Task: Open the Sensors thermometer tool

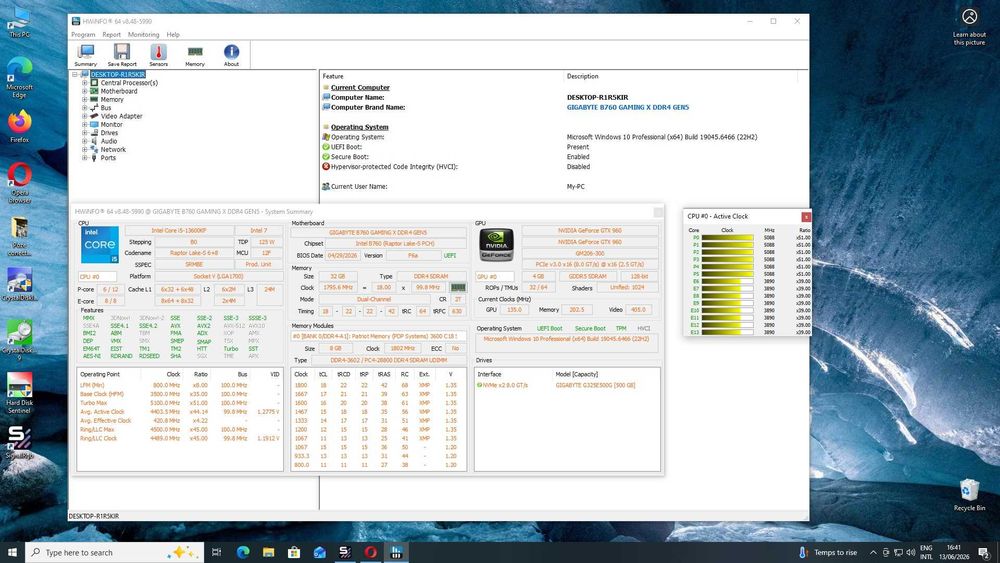Action: tap(158, 55)
